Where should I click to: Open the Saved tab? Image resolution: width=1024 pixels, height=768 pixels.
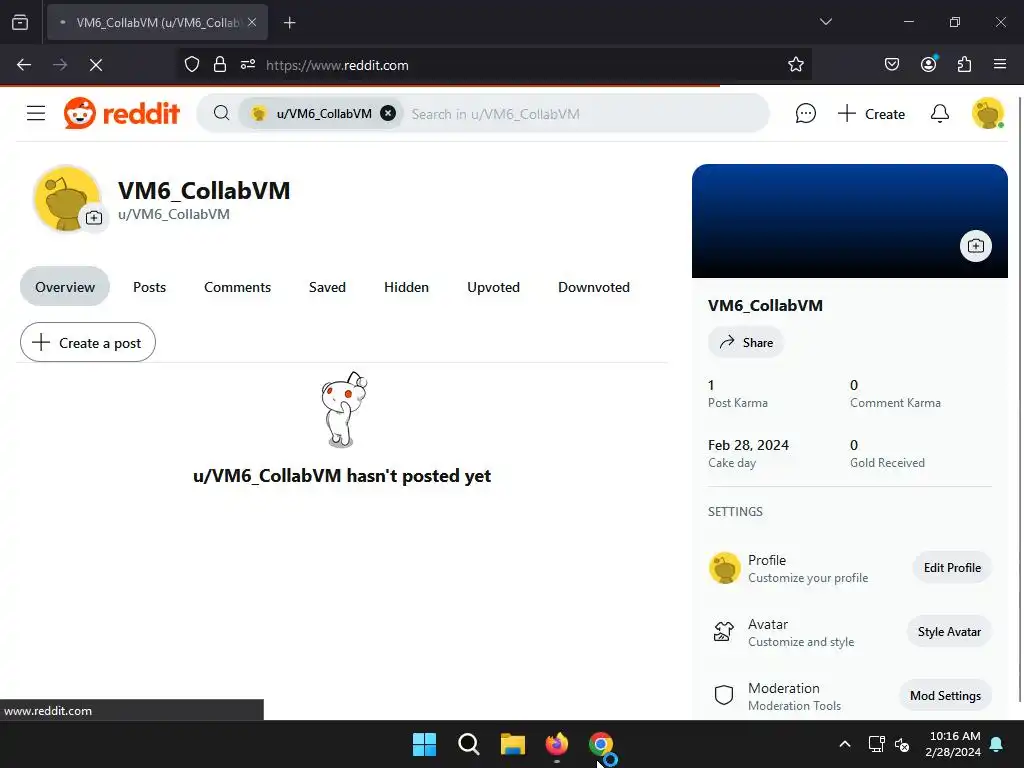(x=327, y=287)
